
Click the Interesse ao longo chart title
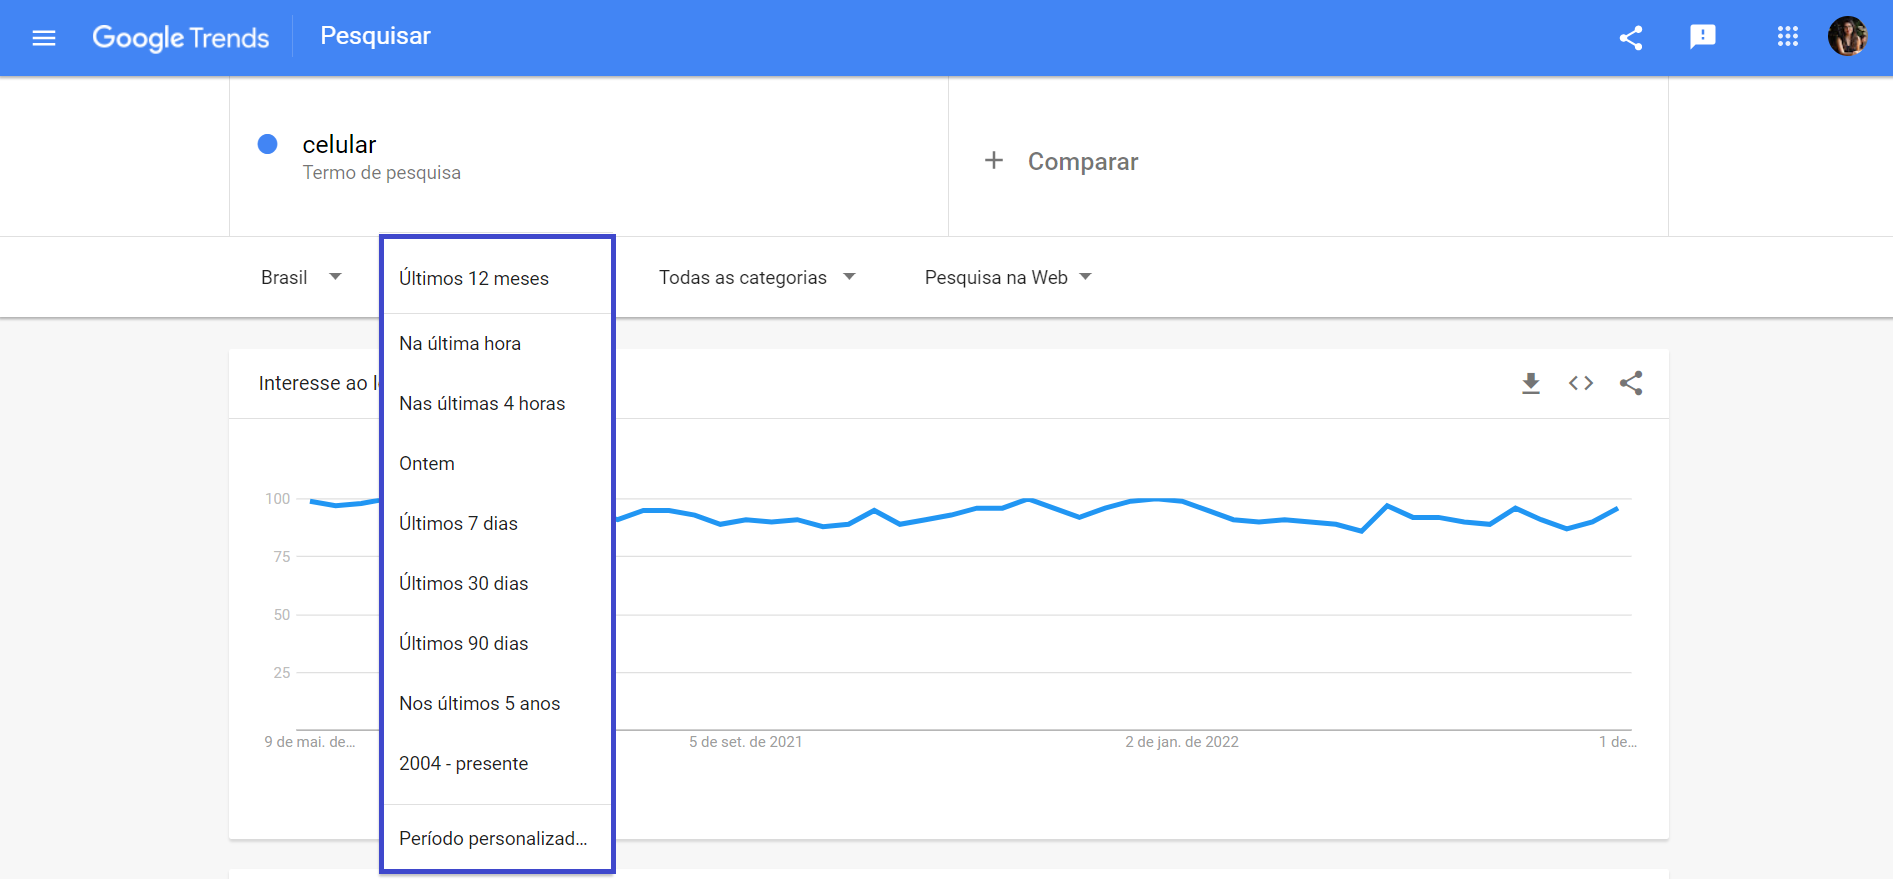(x=319, y=383)
